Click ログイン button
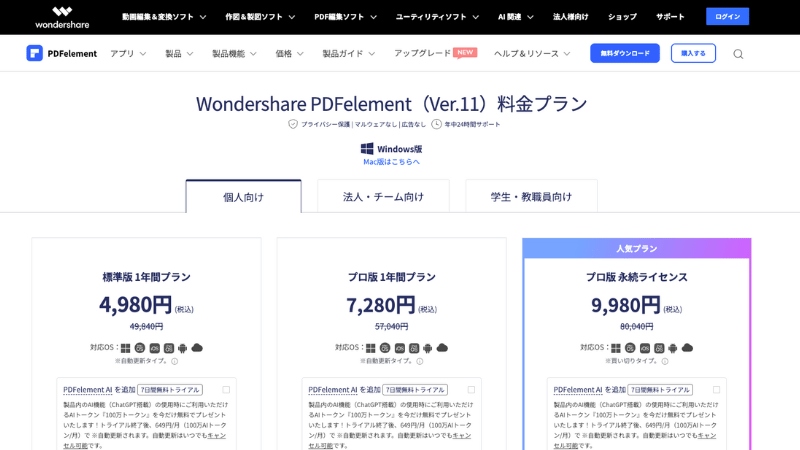Viewport: 800px width, 450px height. (727, 16)
